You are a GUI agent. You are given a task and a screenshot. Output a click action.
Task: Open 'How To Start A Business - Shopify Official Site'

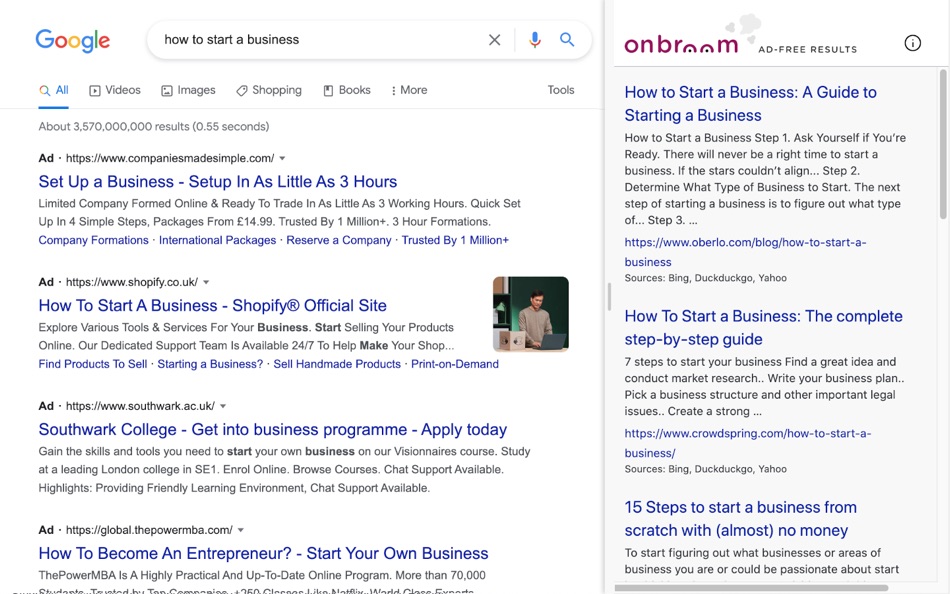click(x=212, y=305)
